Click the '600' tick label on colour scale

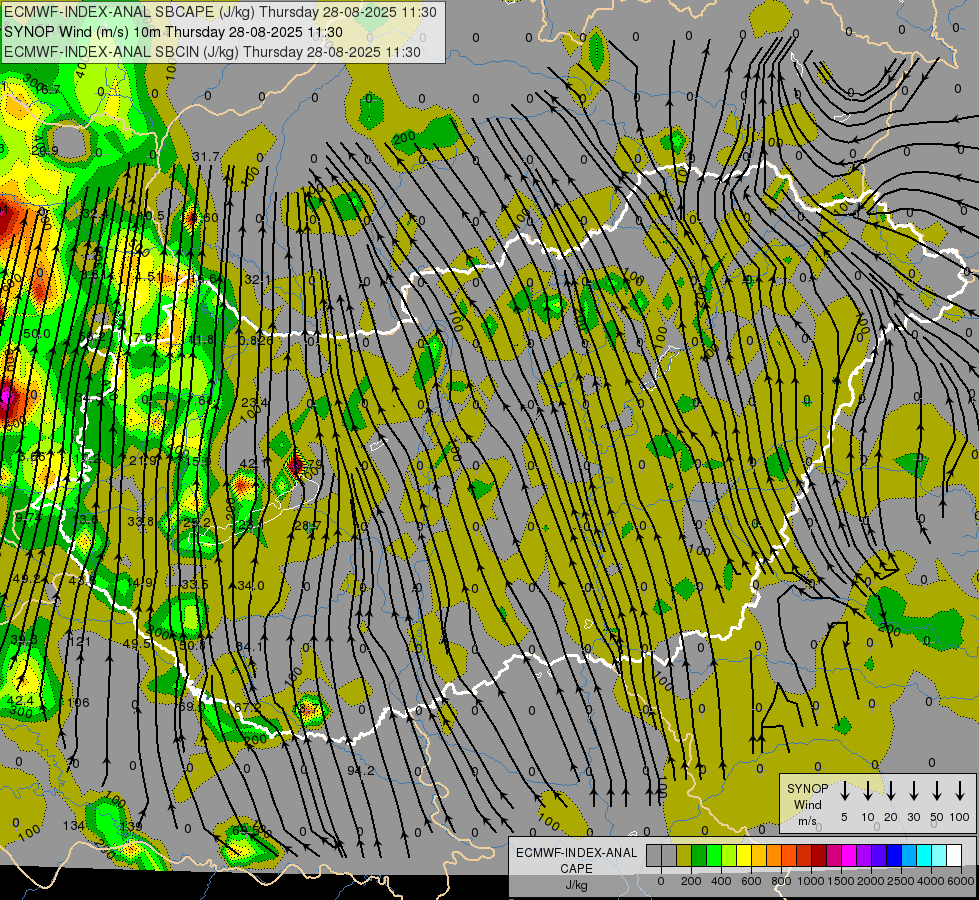(751, 881)
